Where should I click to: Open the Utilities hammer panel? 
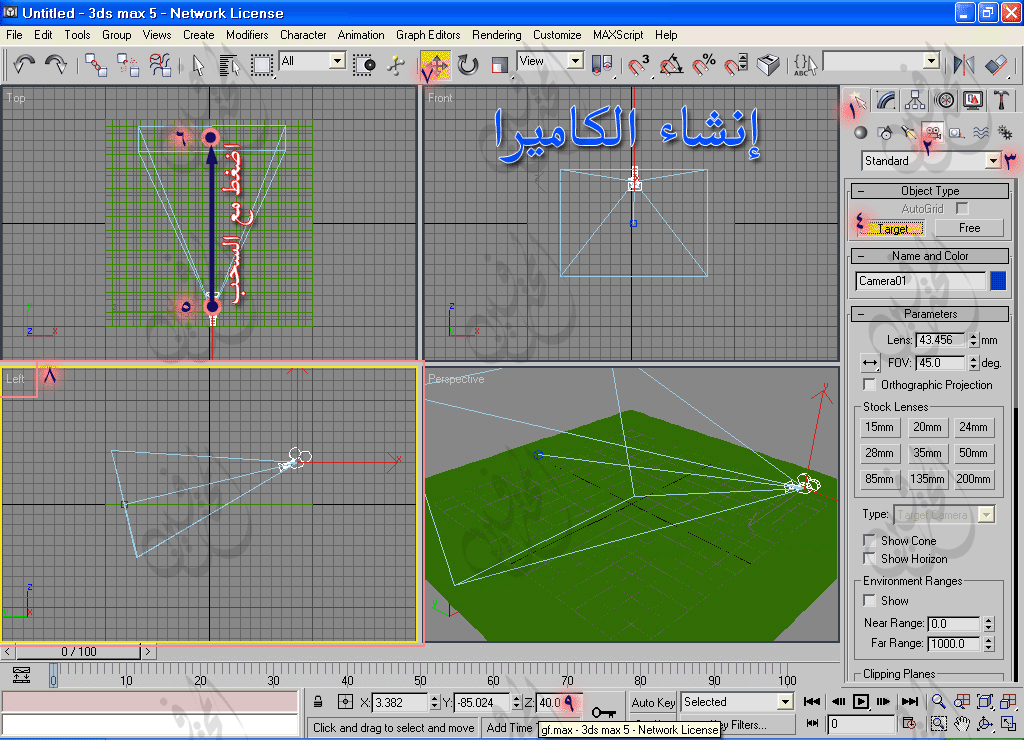click(x=1002, y=100)
